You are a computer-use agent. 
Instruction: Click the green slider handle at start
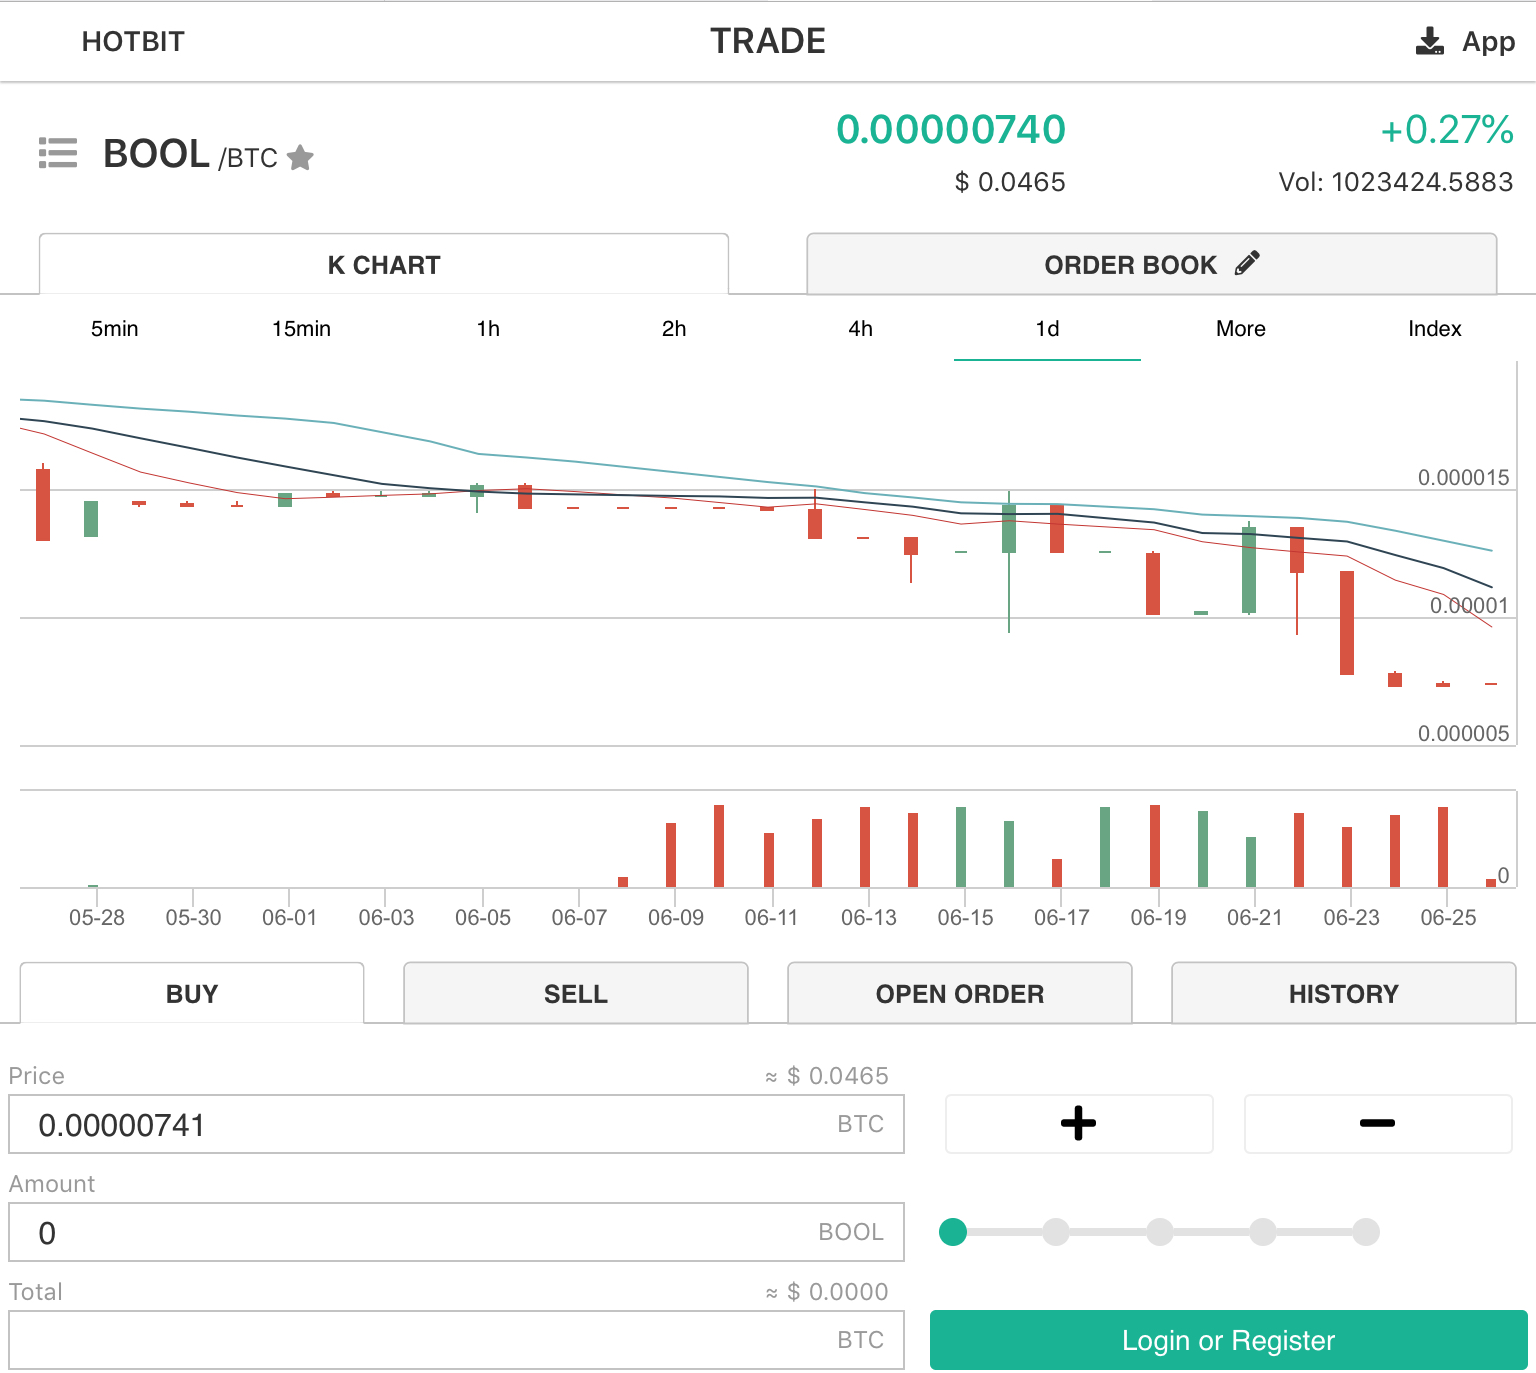click(953, 1232)
